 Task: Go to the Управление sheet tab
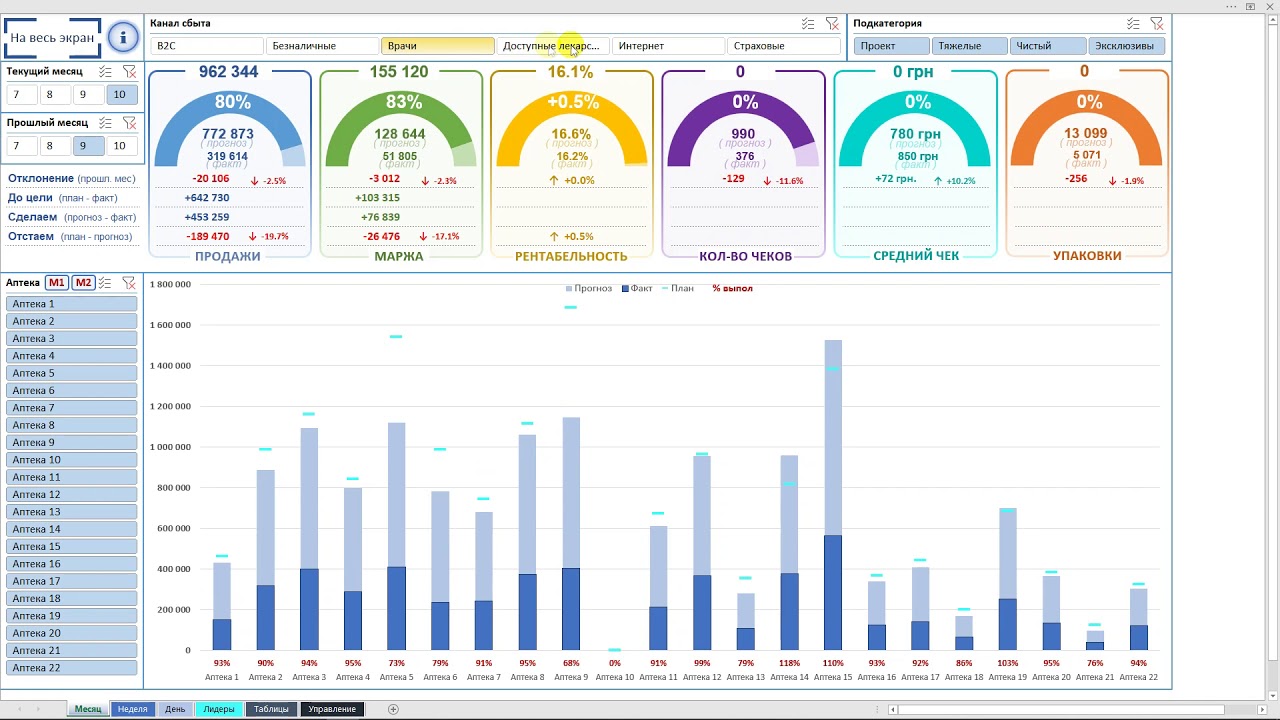tap(332, 709)
